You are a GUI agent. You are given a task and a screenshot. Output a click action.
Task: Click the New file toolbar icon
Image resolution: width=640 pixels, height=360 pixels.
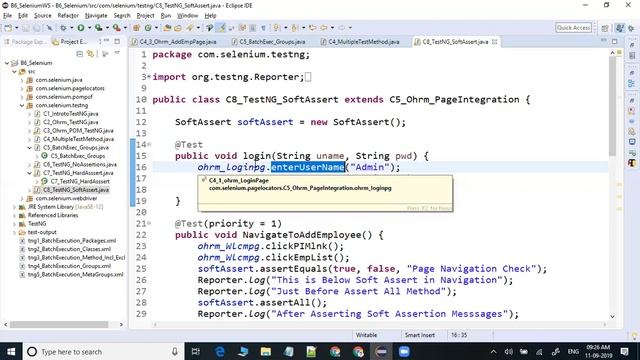pos(8,28)
